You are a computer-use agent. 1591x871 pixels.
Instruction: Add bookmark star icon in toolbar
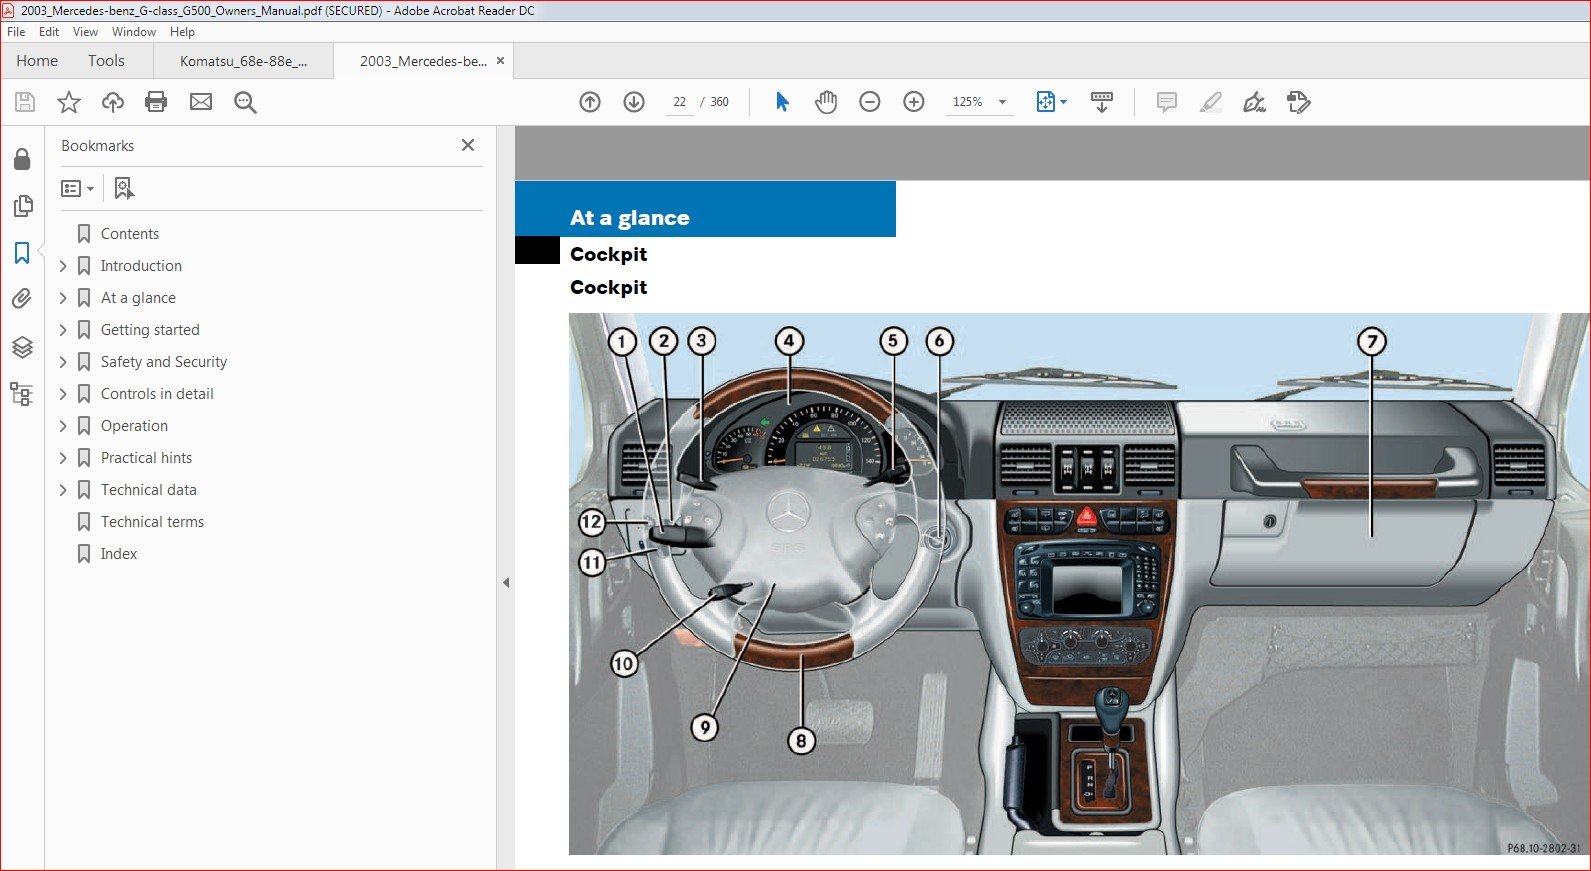(x=69, y=102)
